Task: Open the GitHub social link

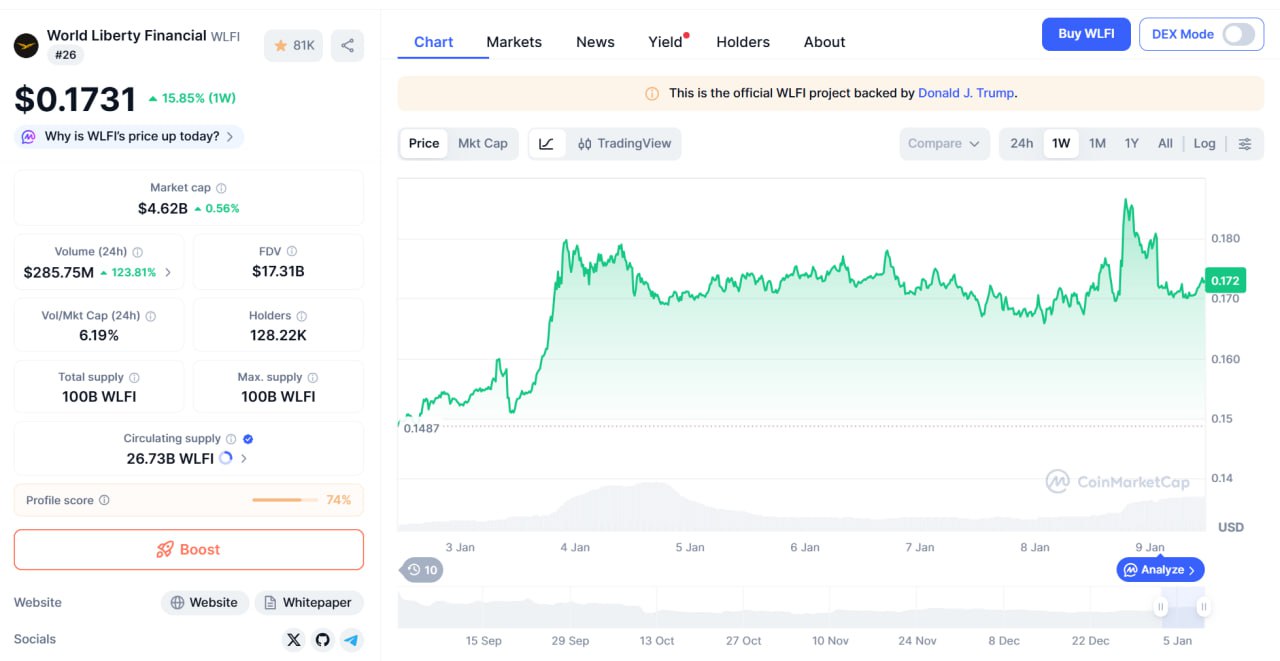Action: (322, 639)
